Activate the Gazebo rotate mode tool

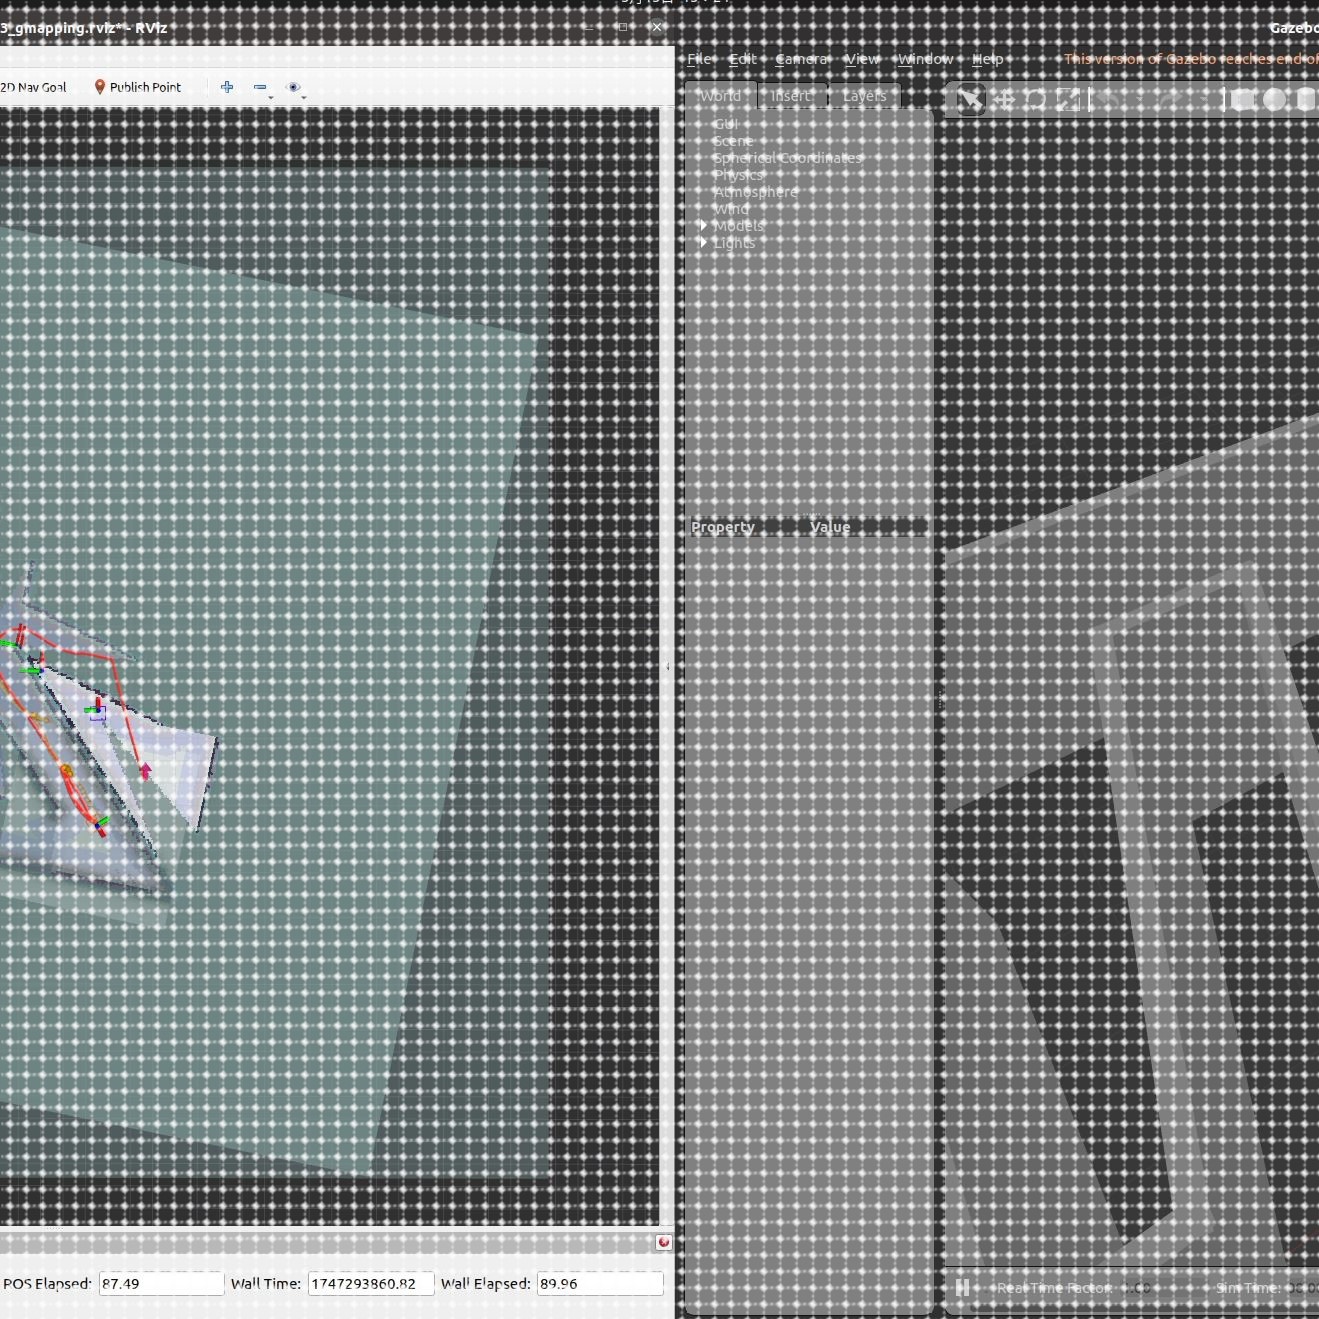(1035, 99)
